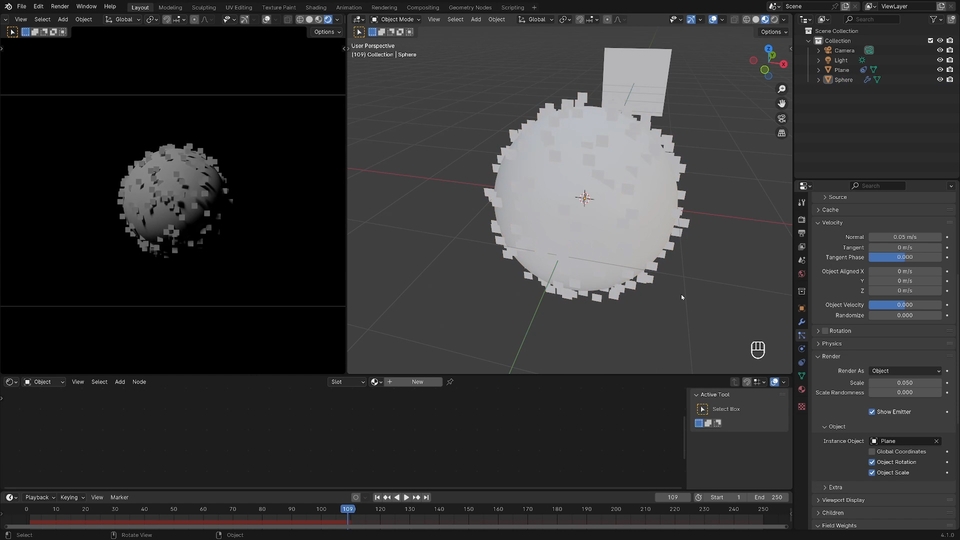The width and height of the screenshot is (960, 540).
Task: Open the Render properties tab icon
Action: [801, 219]
